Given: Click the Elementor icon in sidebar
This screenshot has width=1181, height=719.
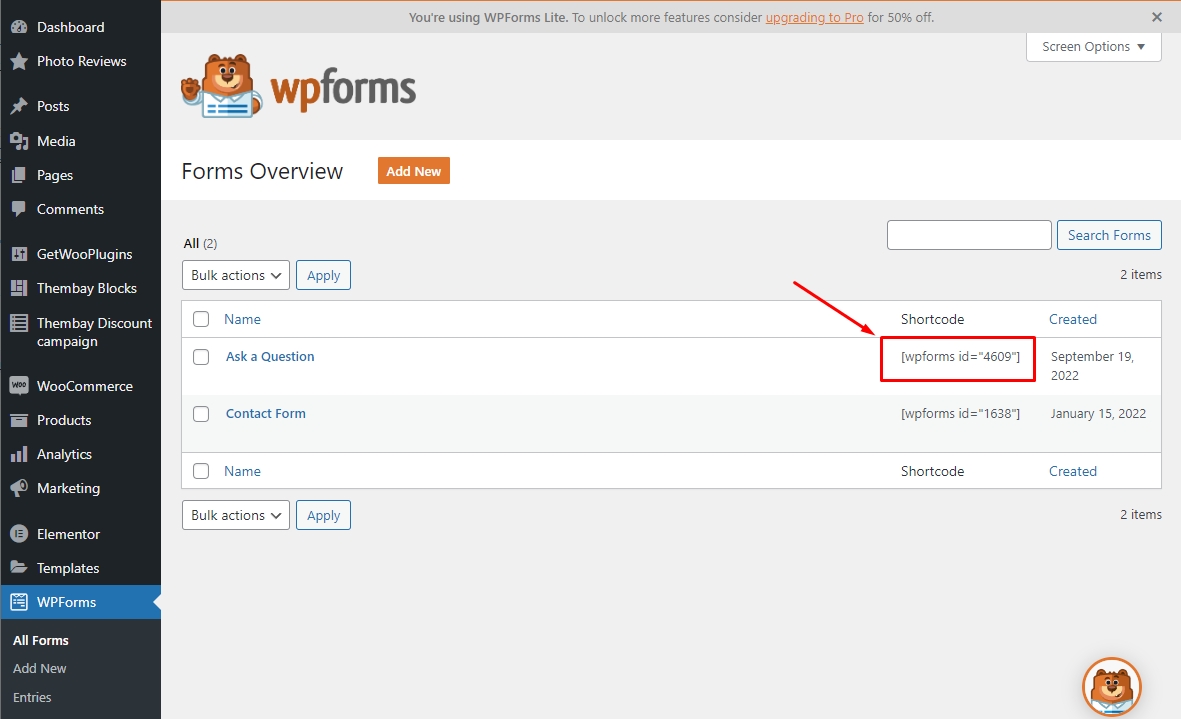Looking at the screenshot, I should pos(18,534).
